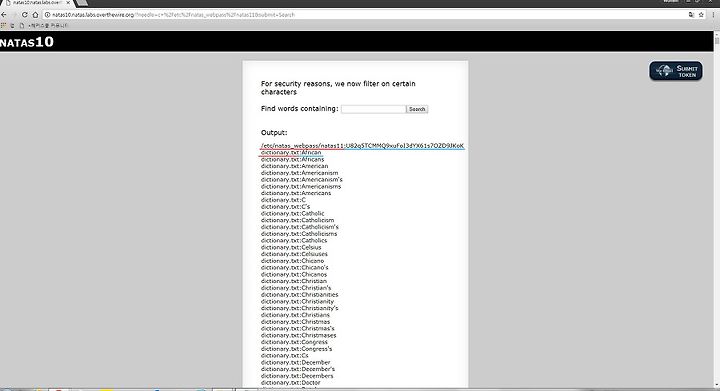Click the line dictionary.txt:Africans

point(292,159)
